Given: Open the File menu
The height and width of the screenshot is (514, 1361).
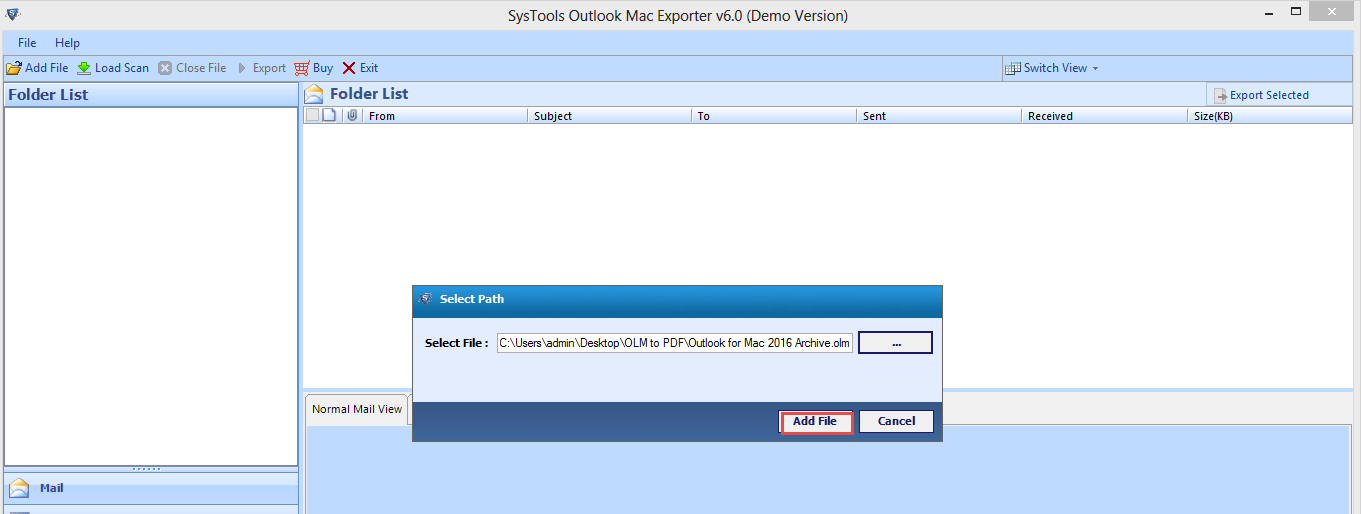Looking at the screenshot, I should (27, 43).
